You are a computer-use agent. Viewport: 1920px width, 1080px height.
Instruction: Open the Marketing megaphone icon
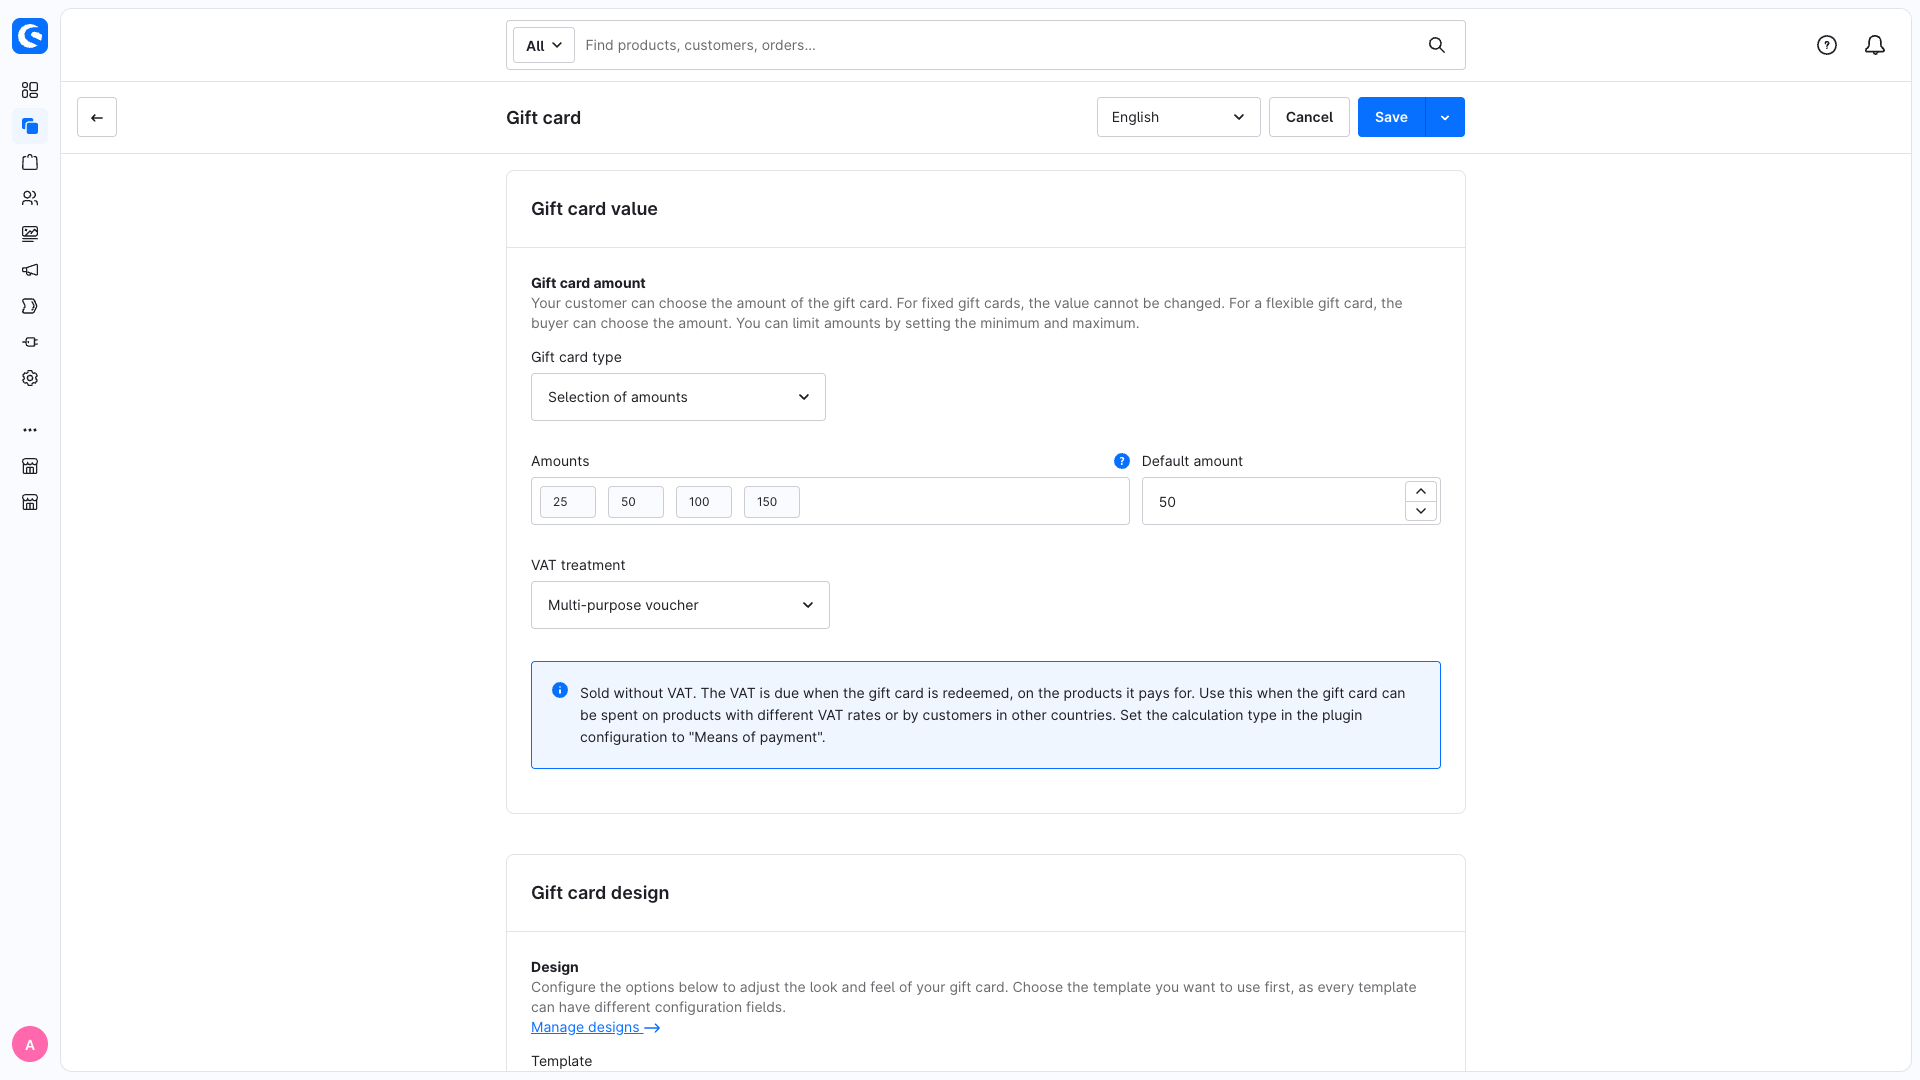click(x=30, y=270)
